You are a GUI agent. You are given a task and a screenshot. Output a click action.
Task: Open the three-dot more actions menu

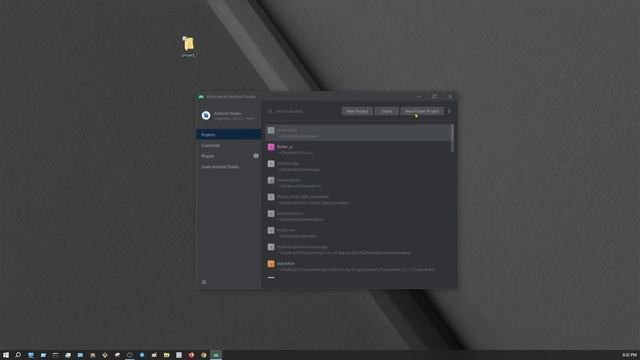449,111
